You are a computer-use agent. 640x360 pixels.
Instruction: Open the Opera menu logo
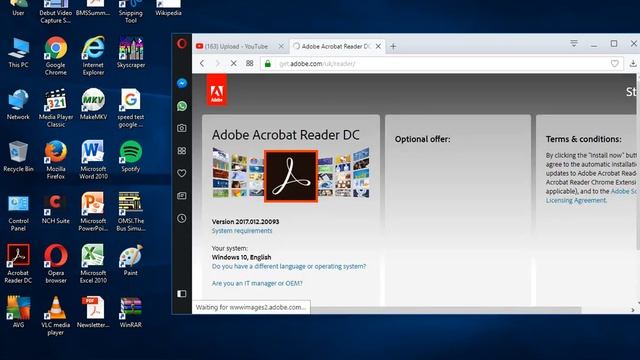[x=182, y=43]
